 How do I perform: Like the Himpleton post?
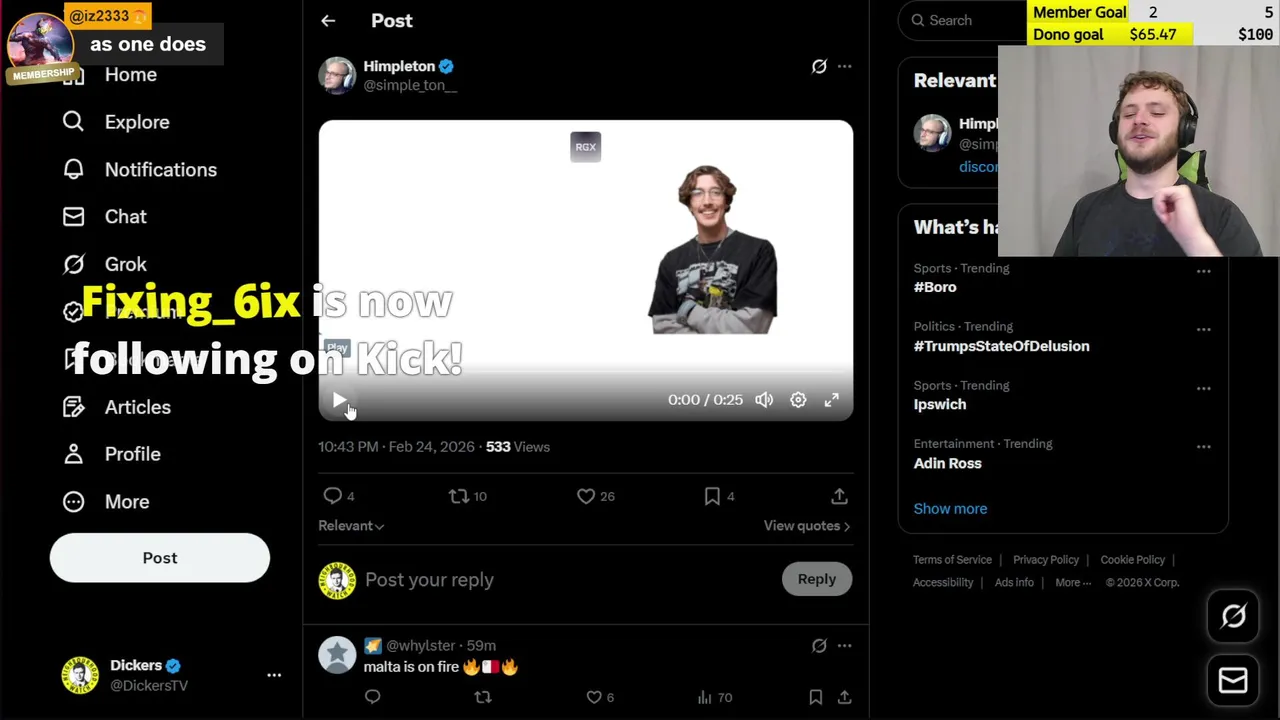(x=586, y=496)
